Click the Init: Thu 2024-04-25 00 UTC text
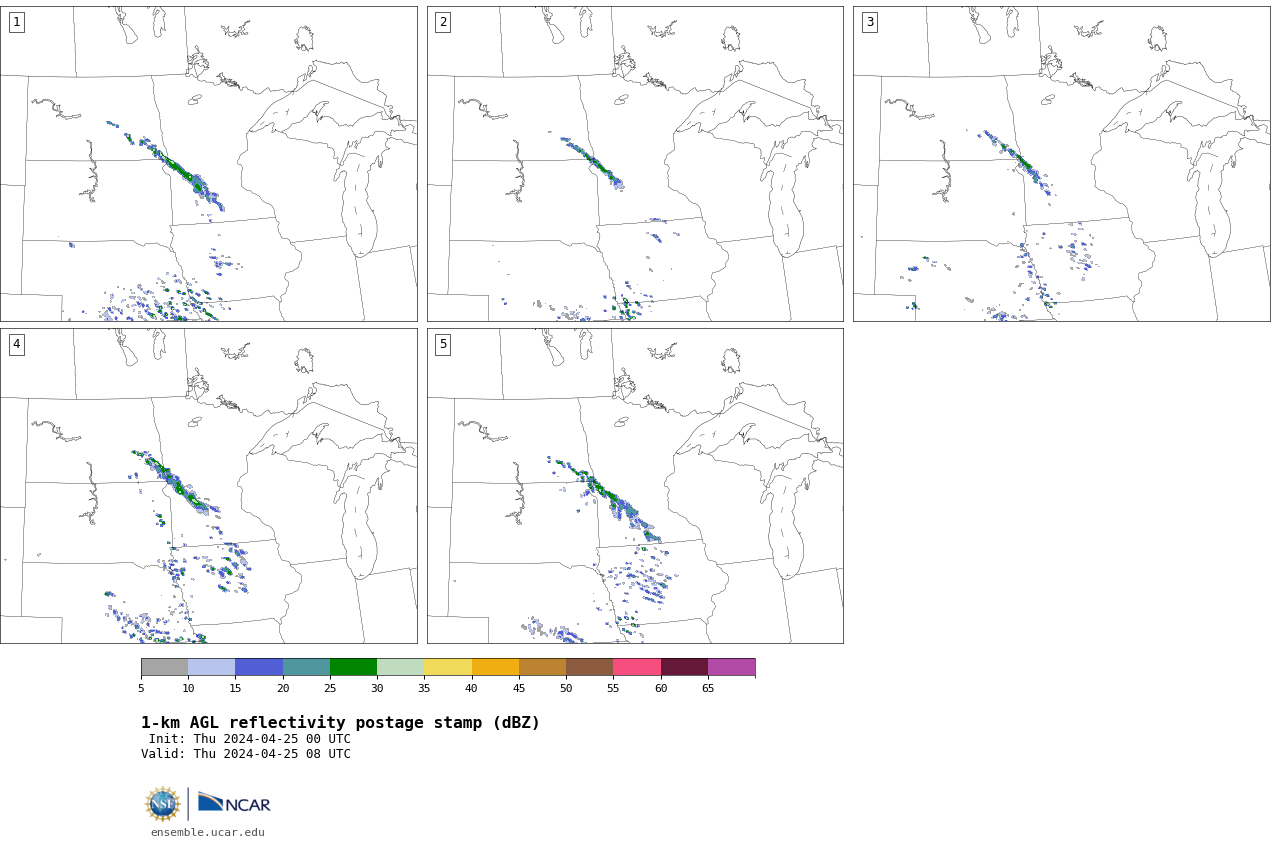 coord(250,739)
